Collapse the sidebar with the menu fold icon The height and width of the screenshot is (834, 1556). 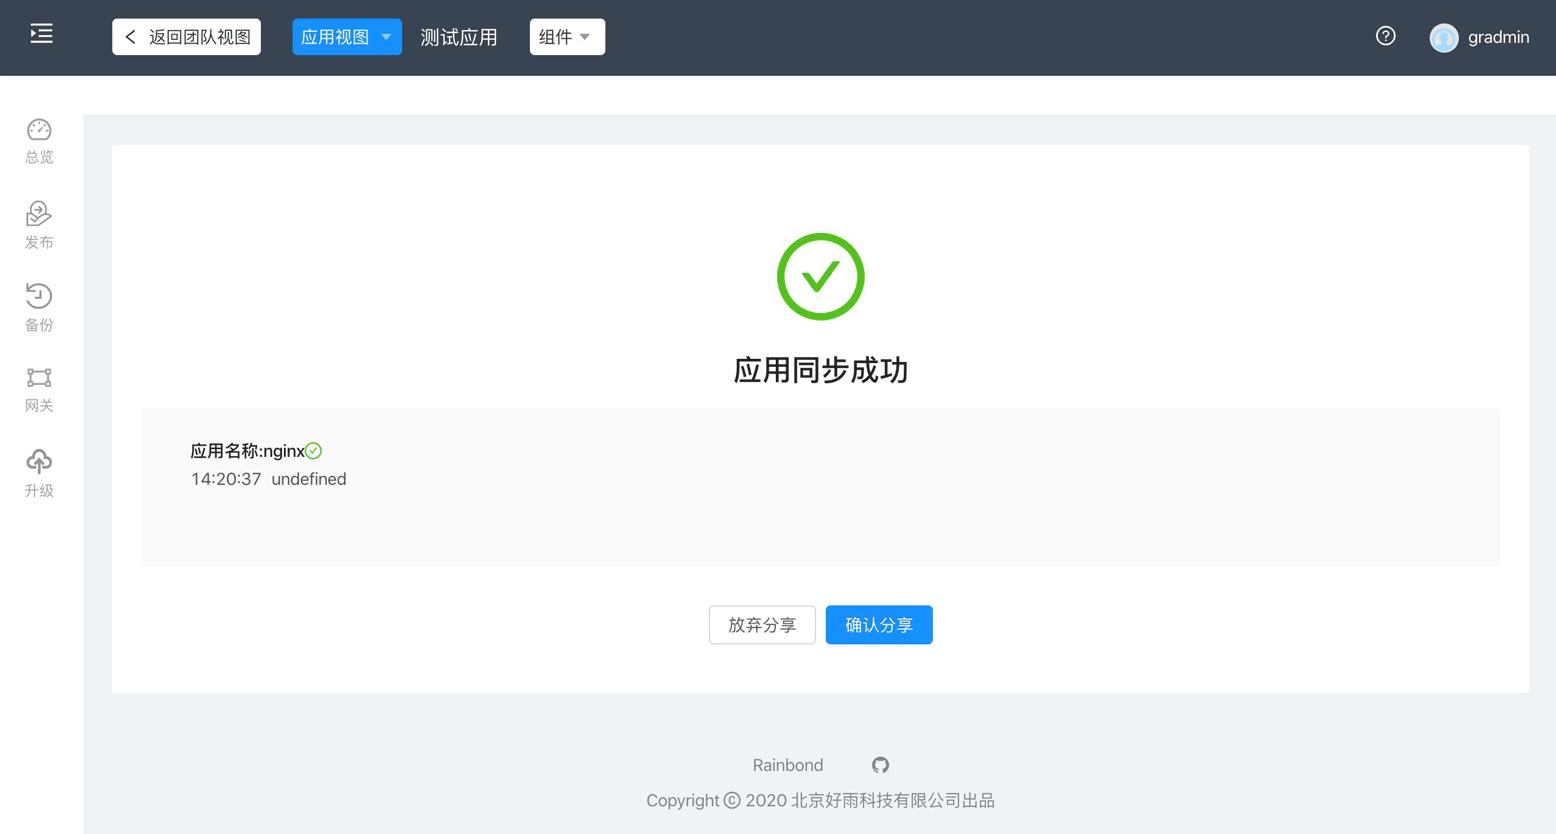click(x=41, y=34)
